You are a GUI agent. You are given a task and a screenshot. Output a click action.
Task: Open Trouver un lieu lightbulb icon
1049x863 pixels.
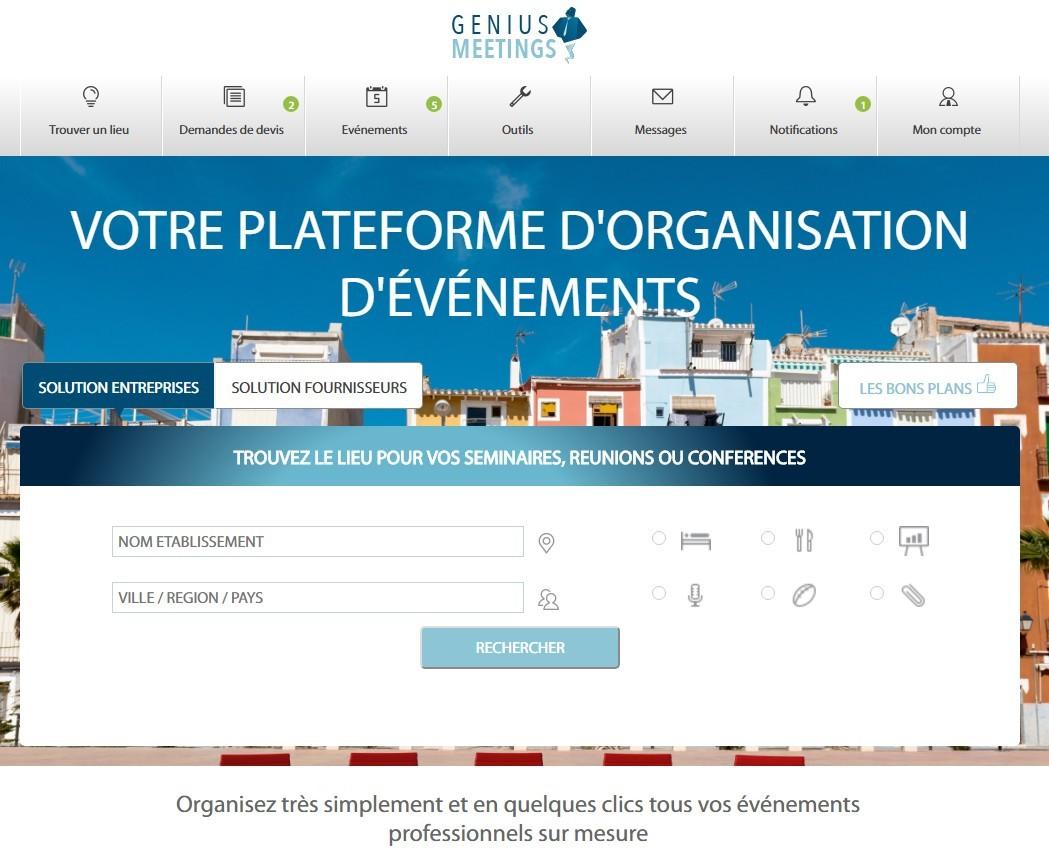pyautogui.click(x=90, y=96)
